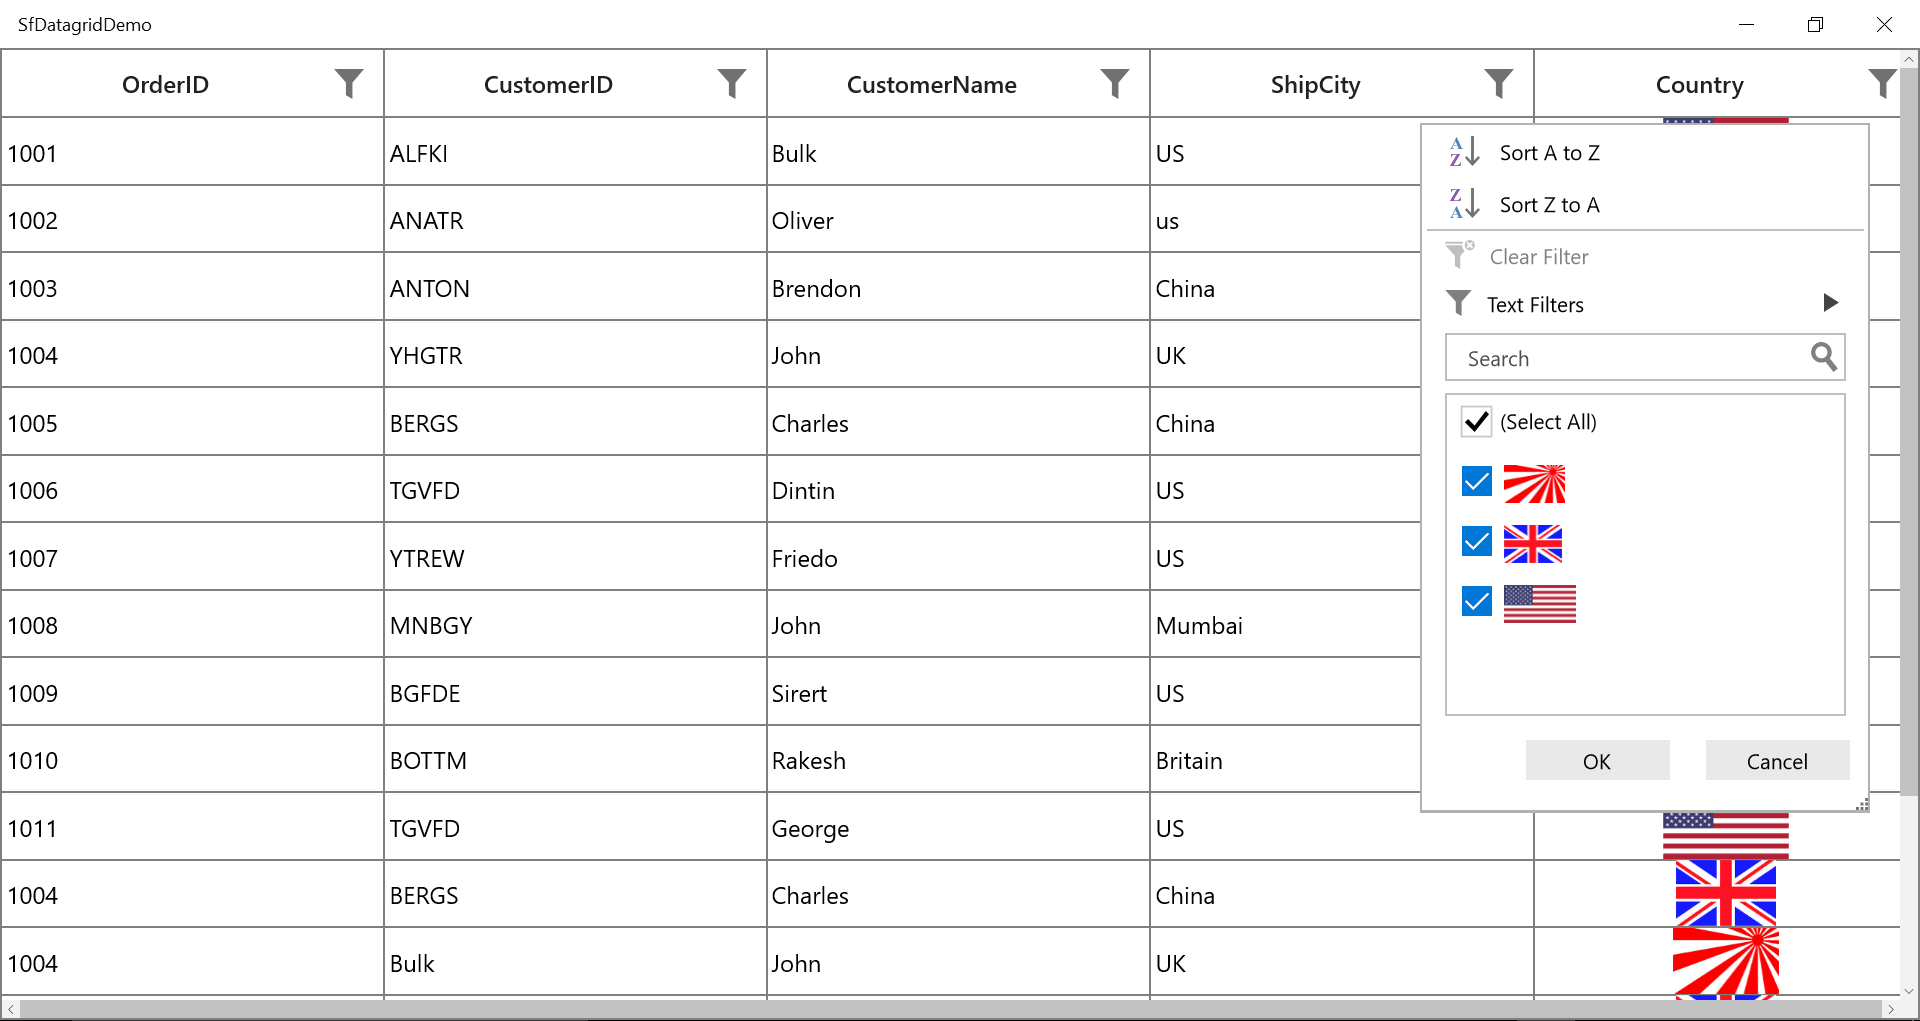Screen dimensions: 1920x1021
Task: Minimize the SfDatagridDemo window
Action: coord(1746,24)
